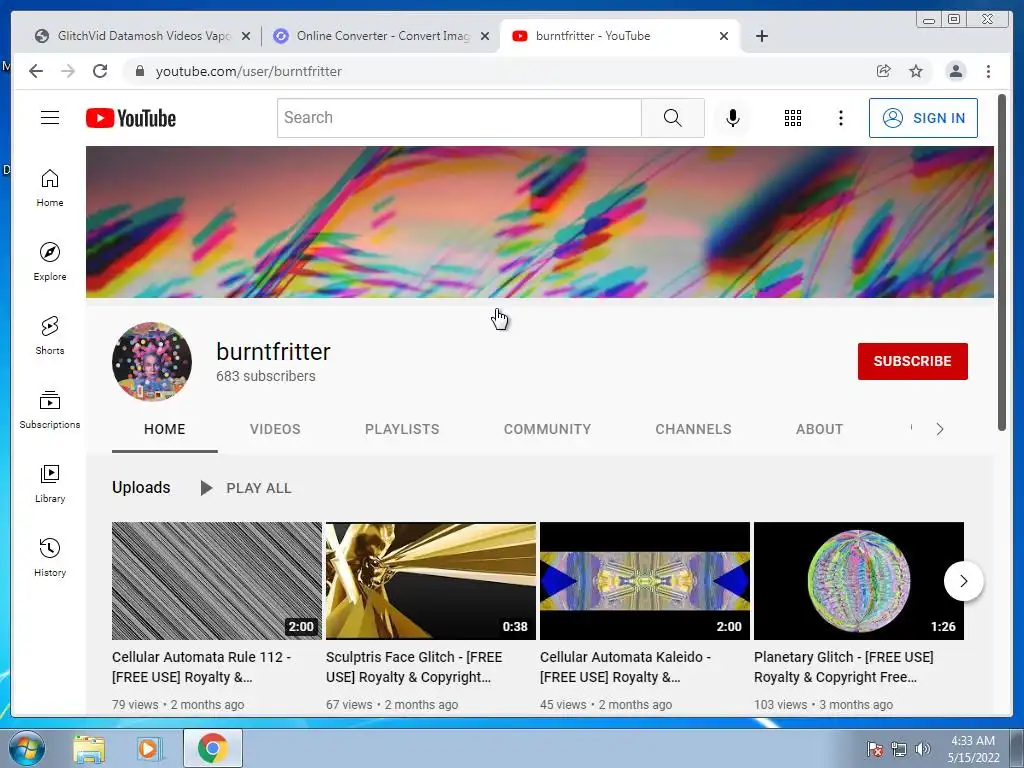
Task: Open the Chrome three-dot menu
Action: point(988,71)
